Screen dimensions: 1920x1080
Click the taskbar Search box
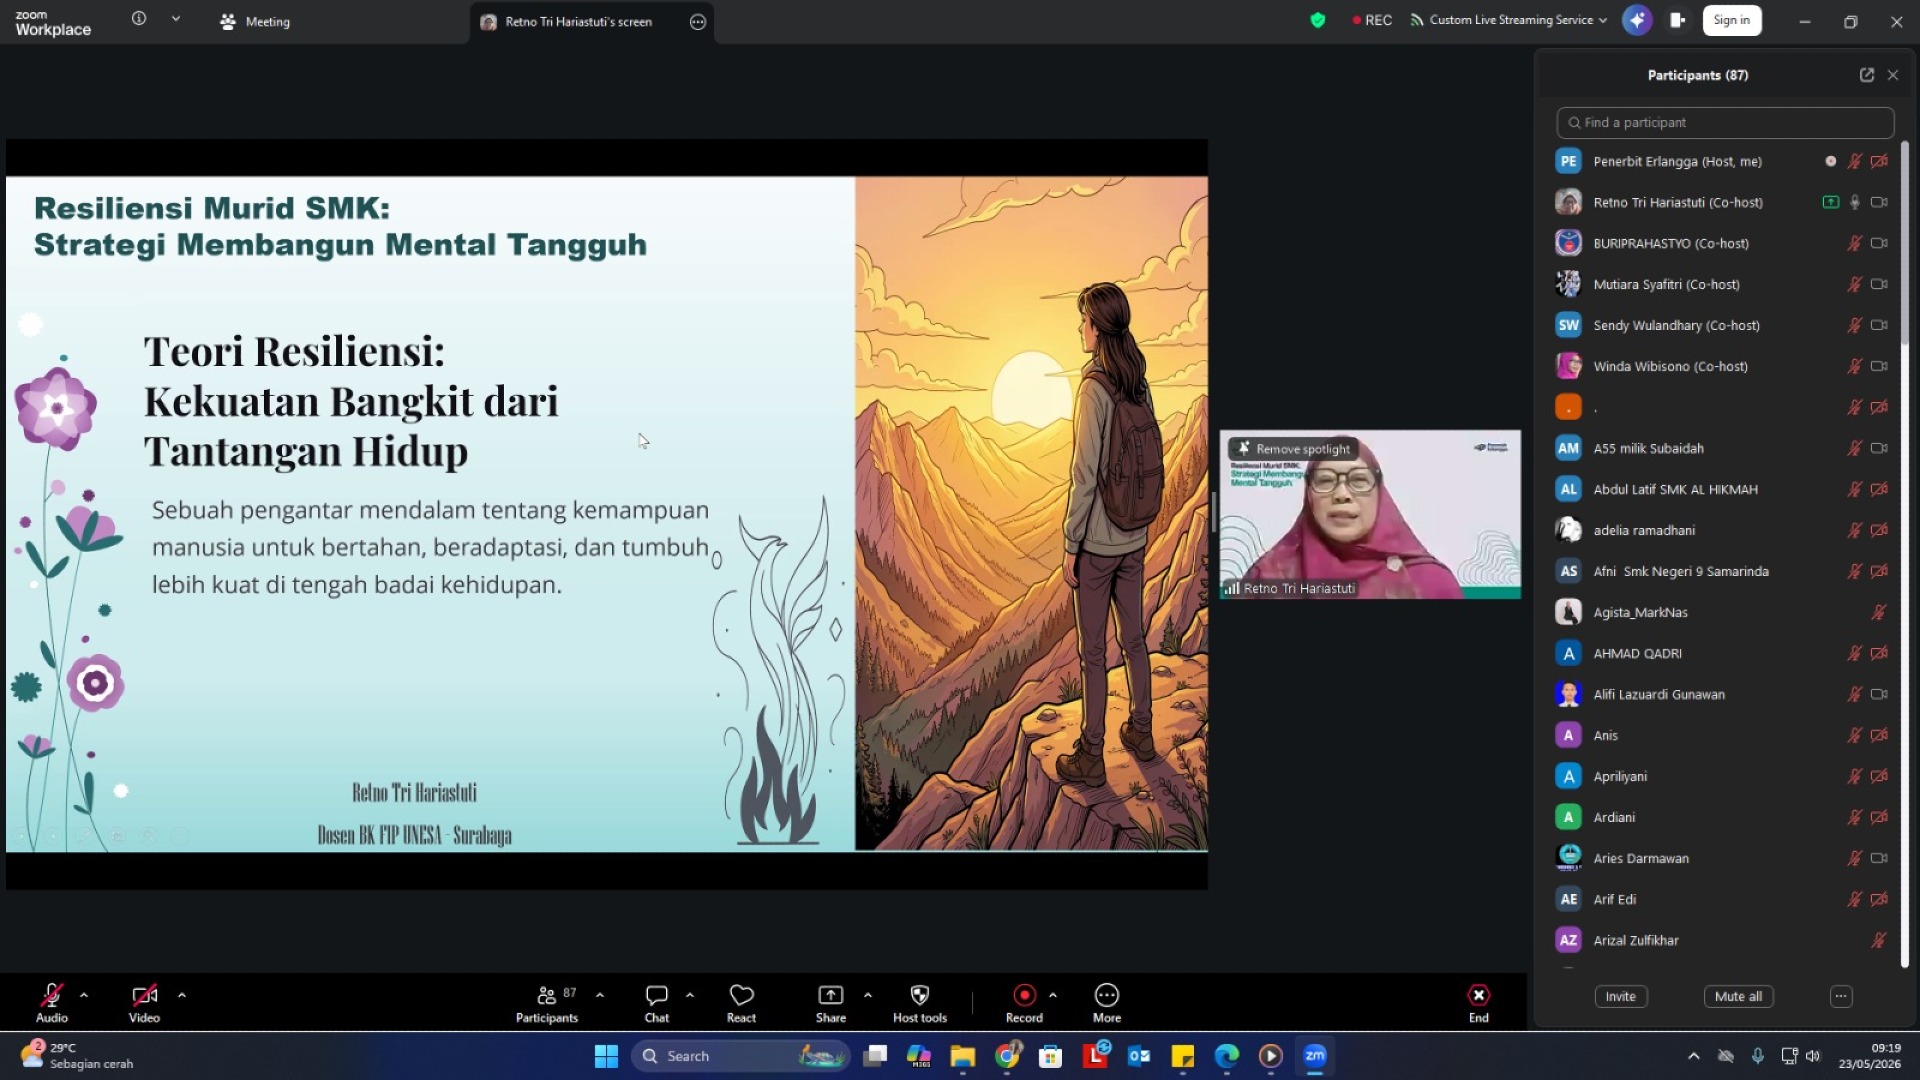click(741, 1056)
